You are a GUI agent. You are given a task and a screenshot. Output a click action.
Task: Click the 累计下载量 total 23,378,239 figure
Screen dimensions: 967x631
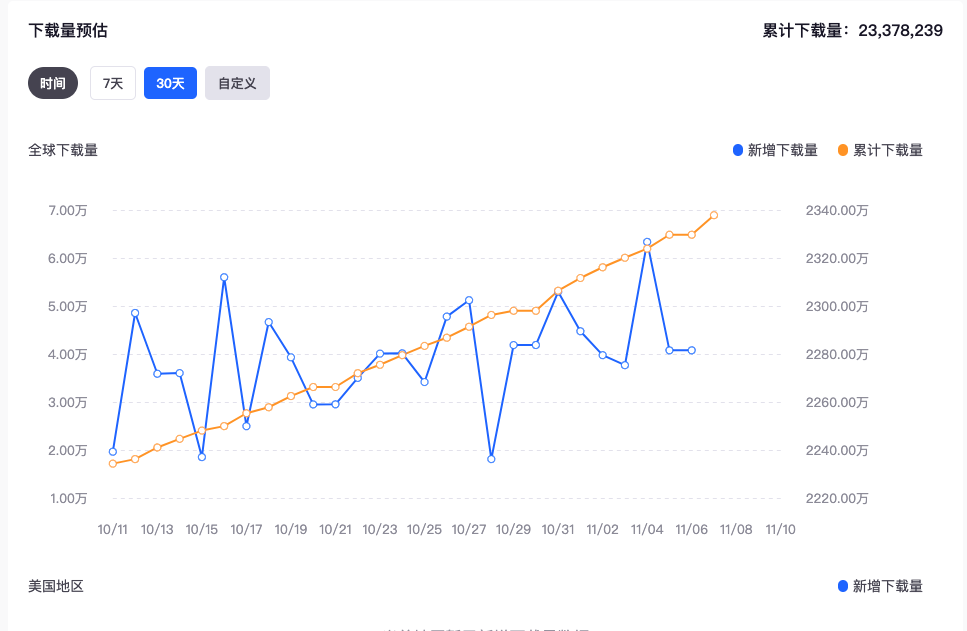tap(899, 30)
